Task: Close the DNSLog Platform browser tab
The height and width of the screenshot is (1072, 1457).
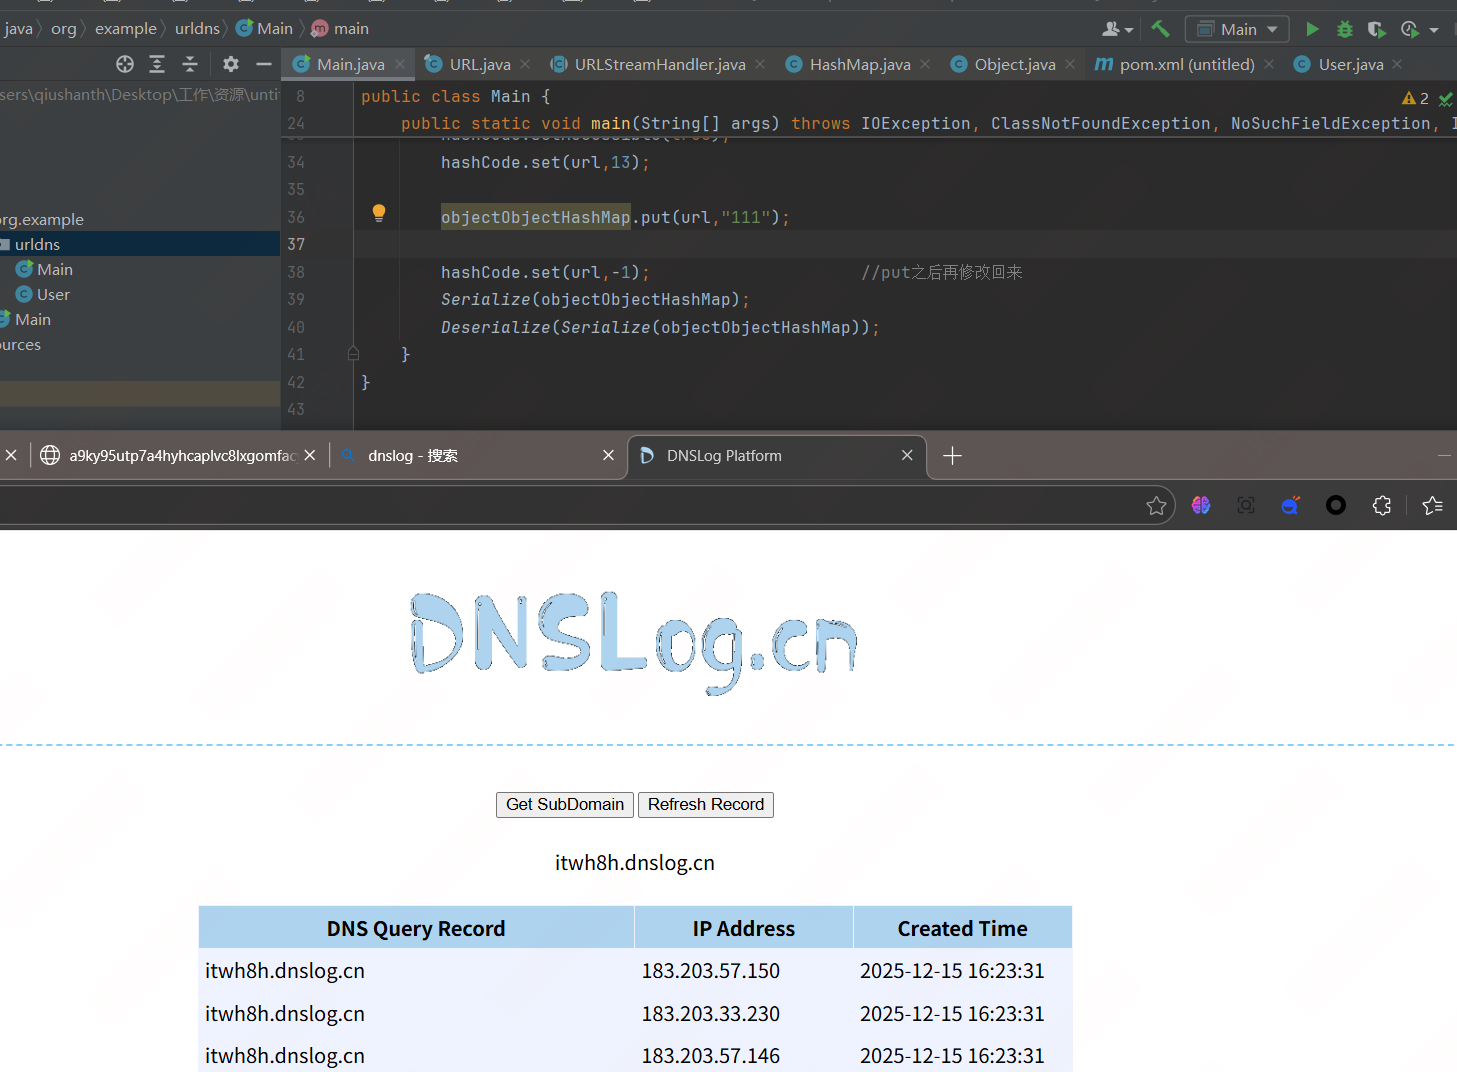Action: [907, 455]
